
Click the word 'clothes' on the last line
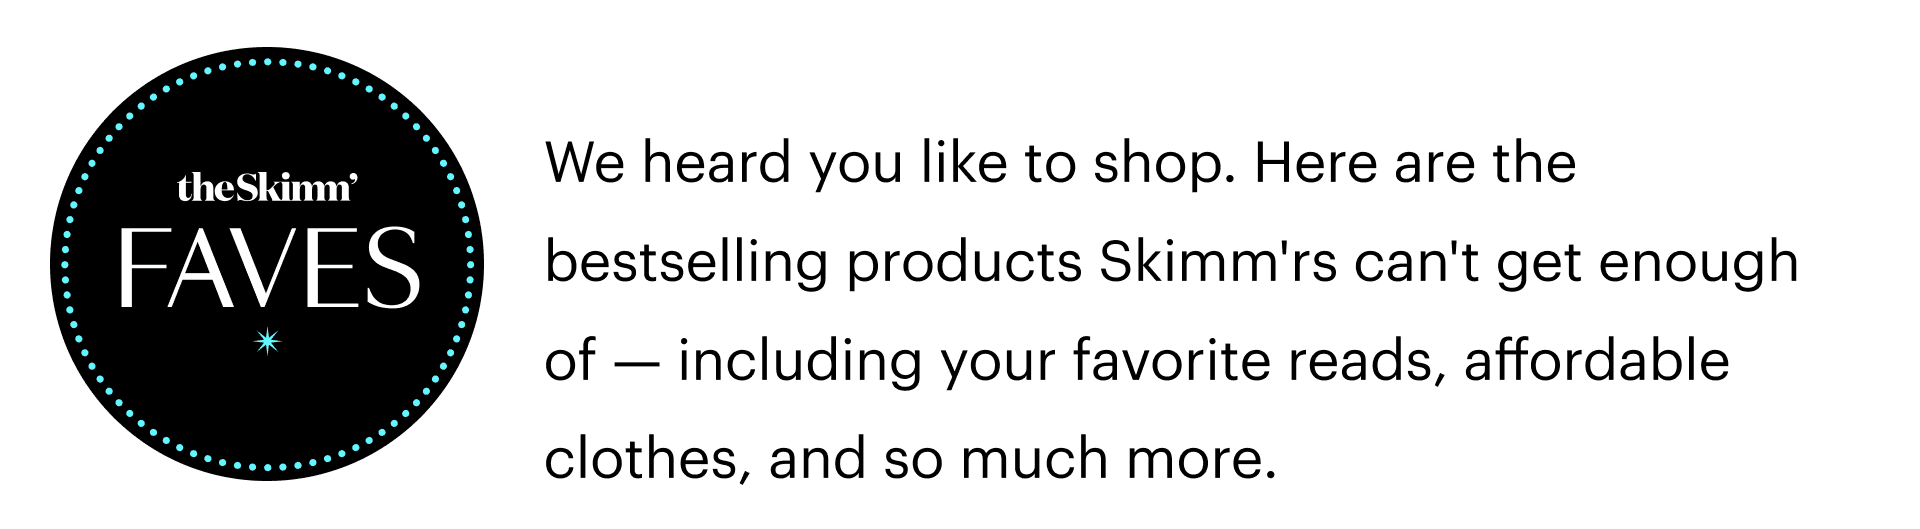coord(641,460)
